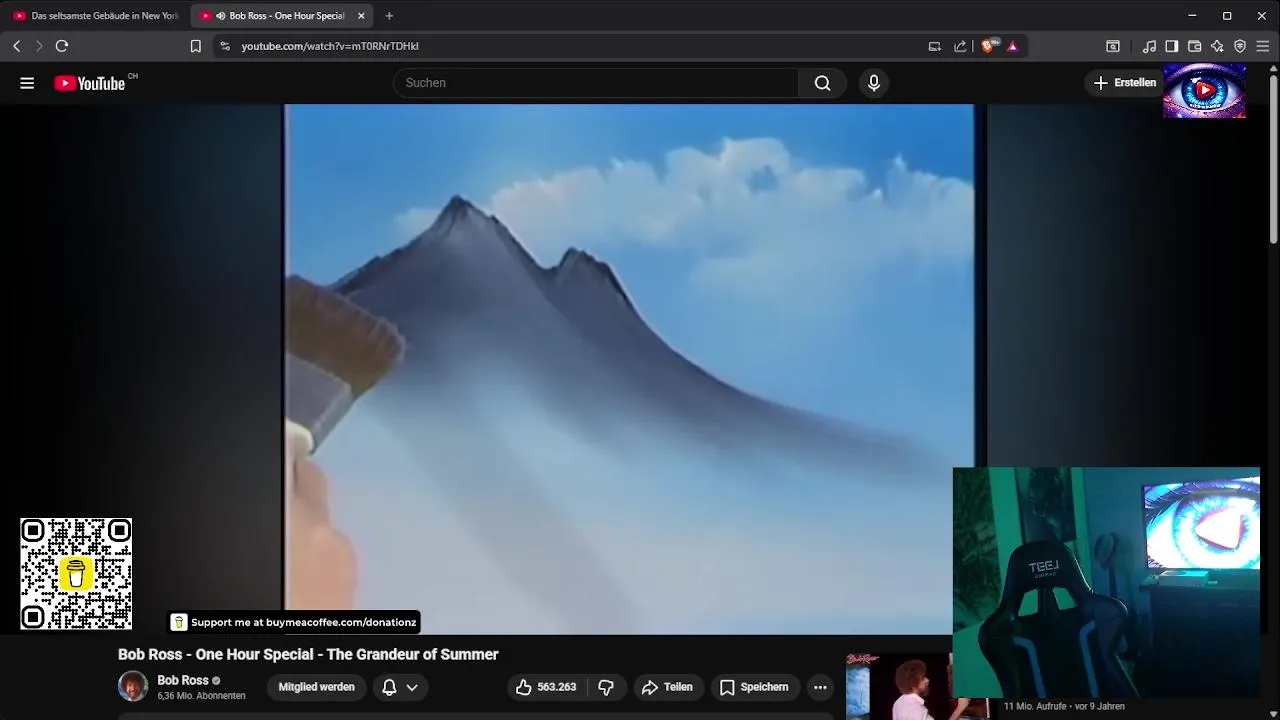The height and width of the screenshot is (720, 1280).
Task: Click the Erstellen button
Action: coord(1124,83)
